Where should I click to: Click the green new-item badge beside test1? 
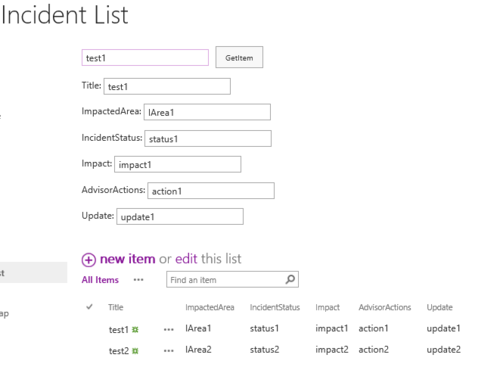click(135, 330)
